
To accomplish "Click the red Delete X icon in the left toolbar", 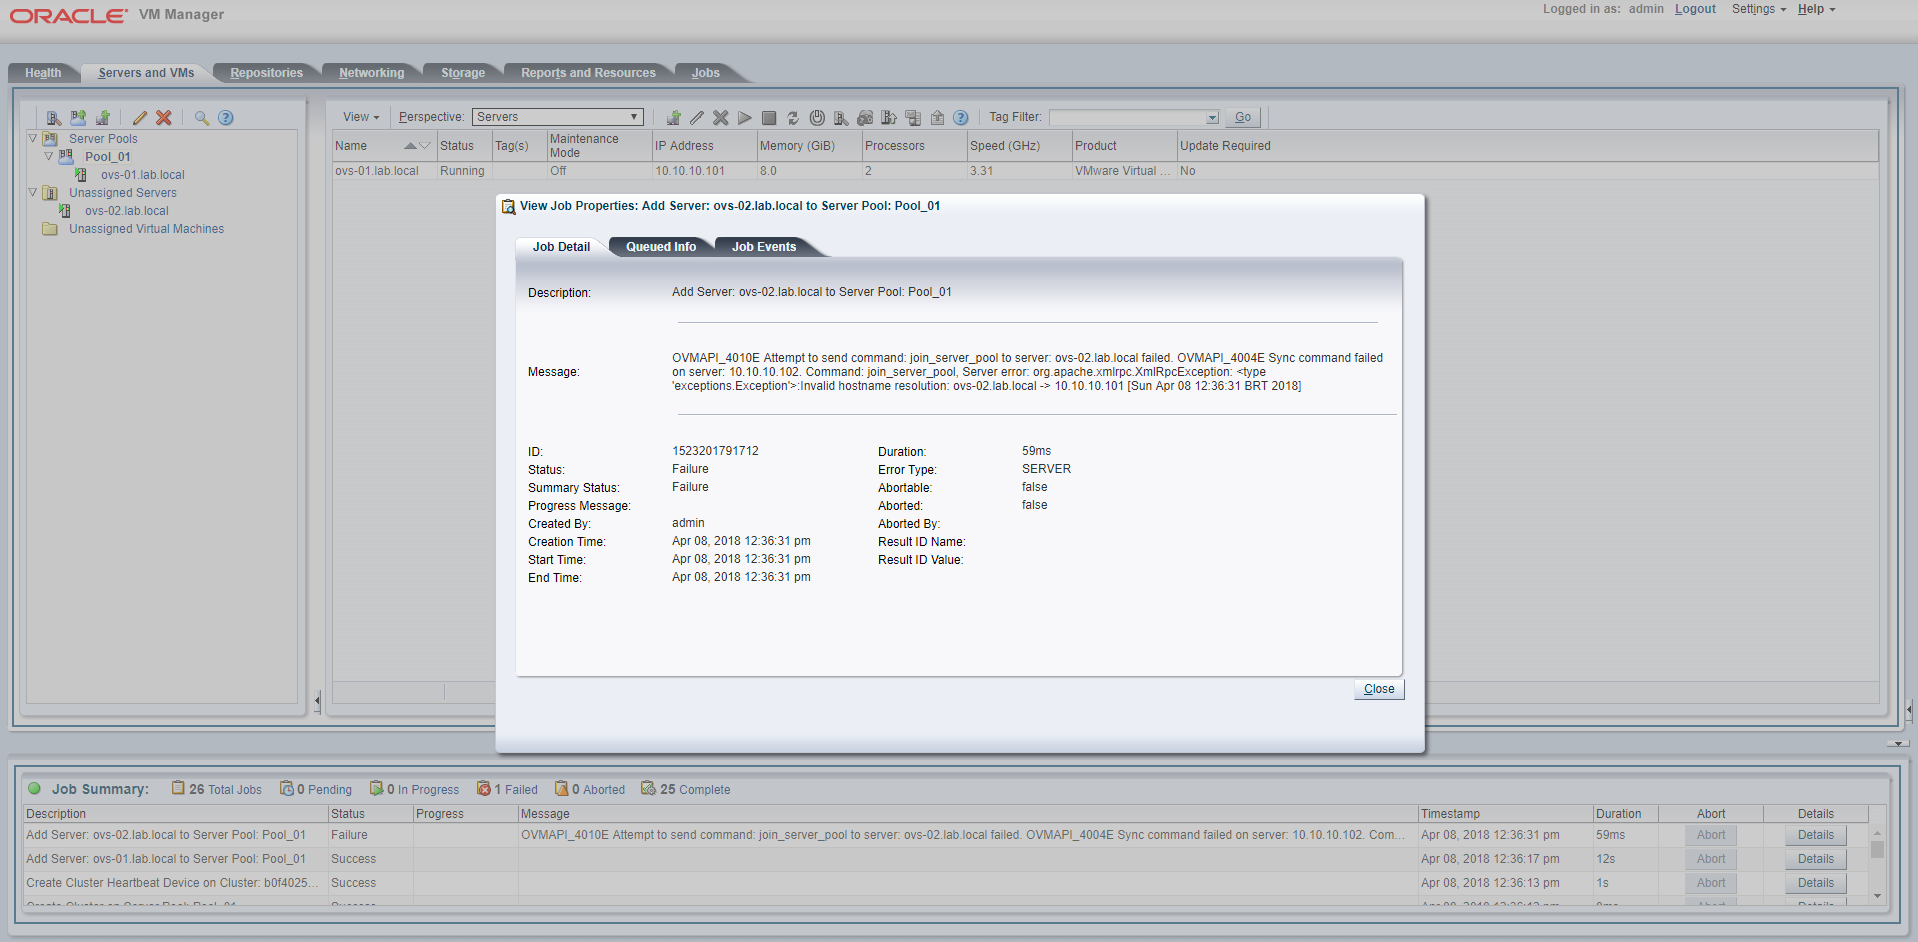I will click(x=164, y=118).
